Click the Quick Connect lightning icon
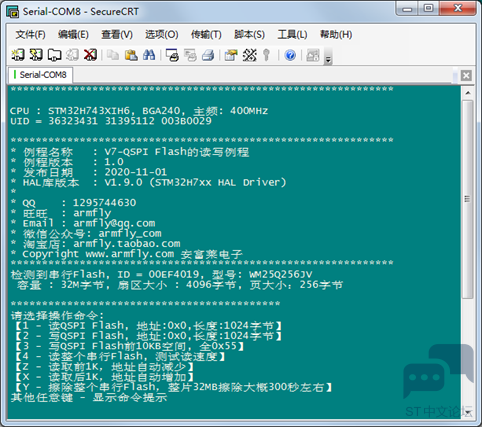The height and width of the screenshot is (427, 482). [x=36, y=55]
